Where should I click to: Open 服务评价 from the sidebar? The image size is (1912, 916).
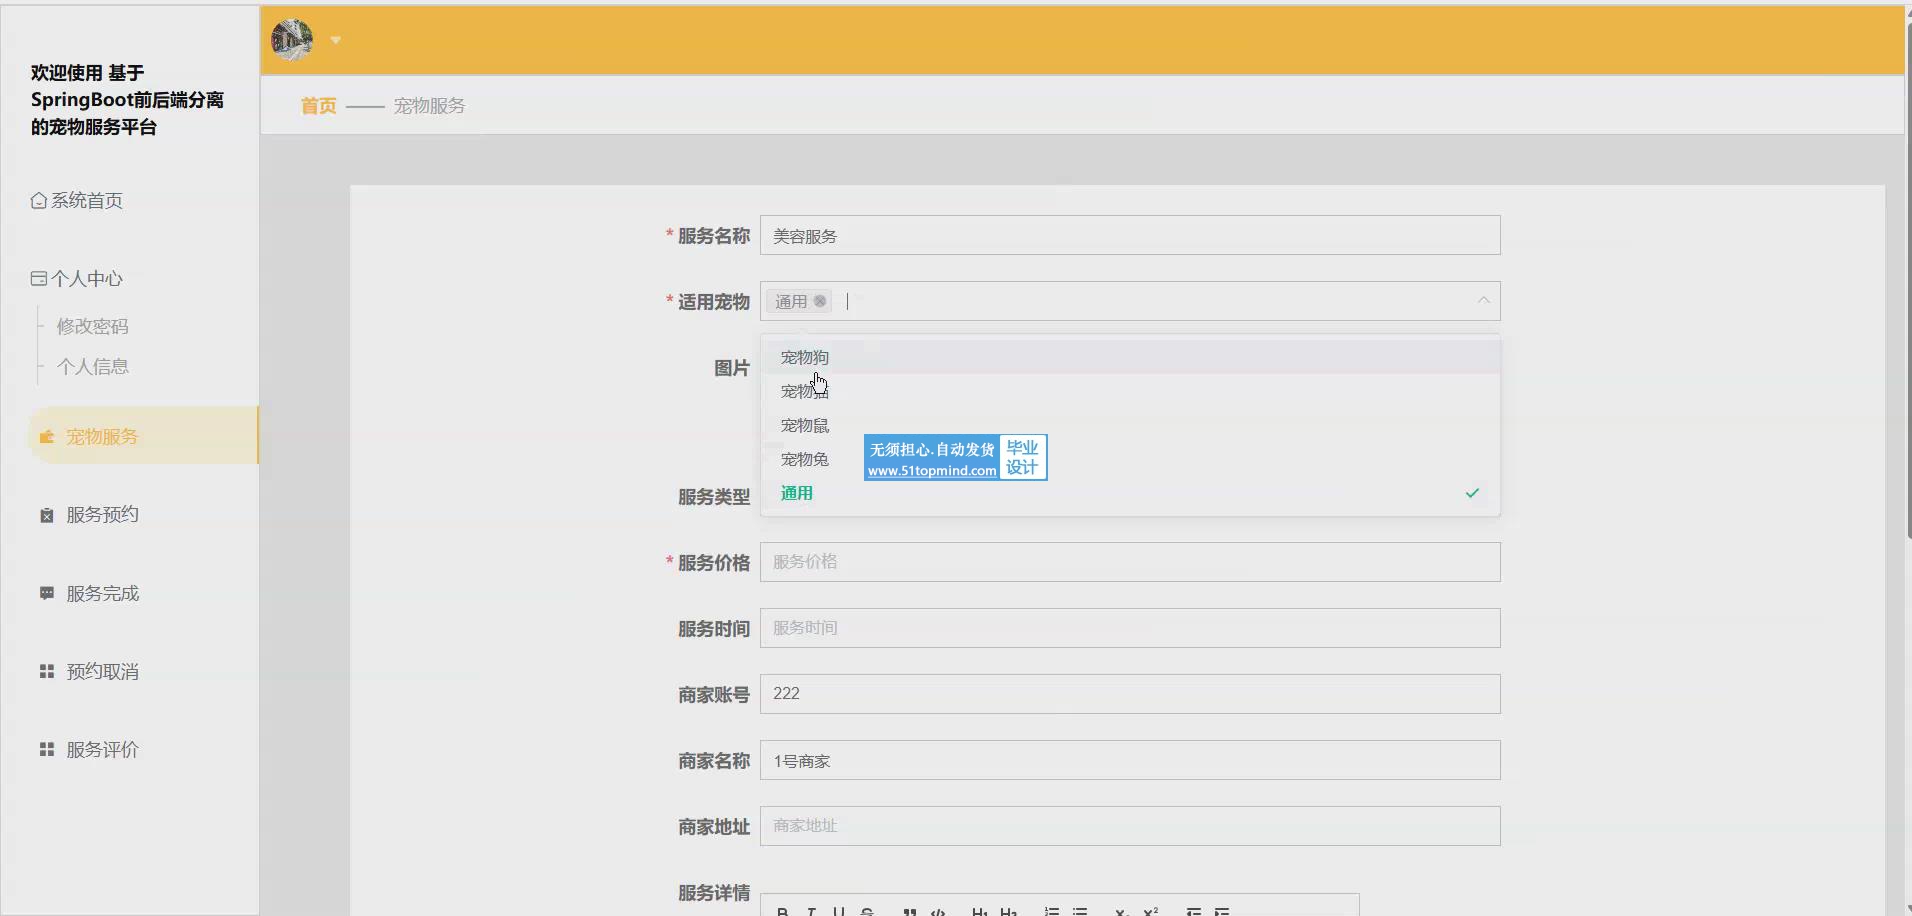[102, 750]
